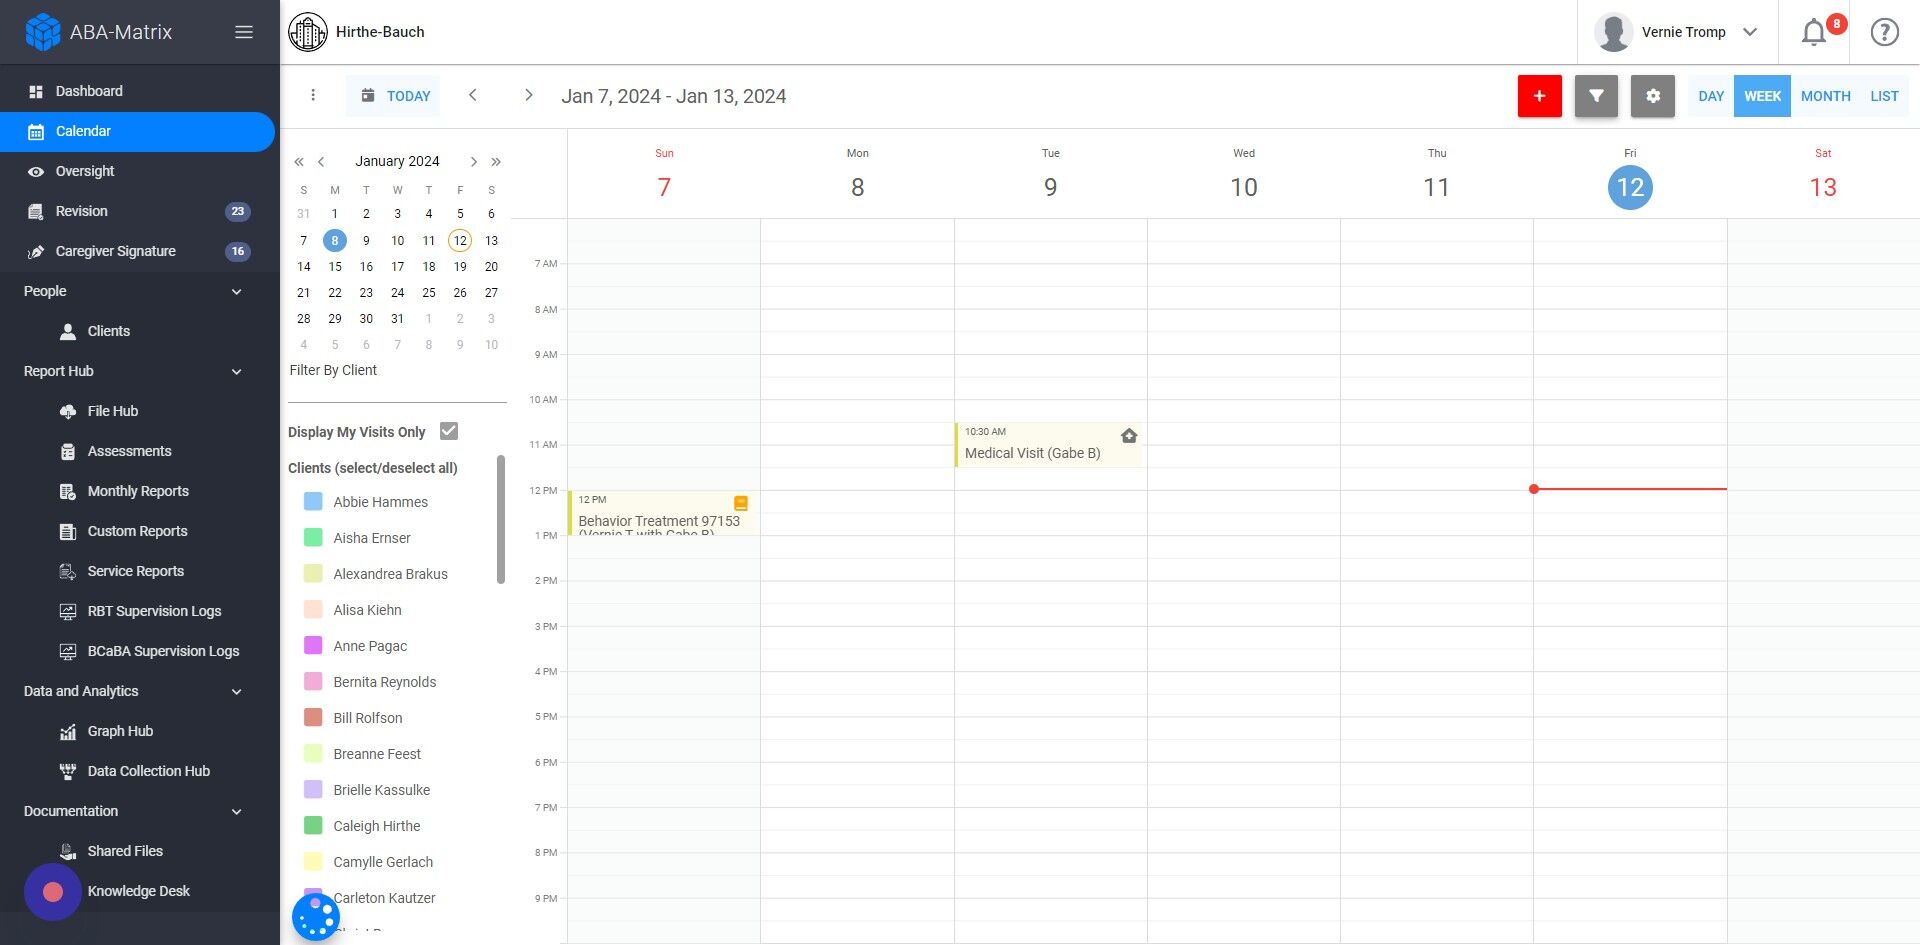The width and height of the screenshot is (1920, 945).
Task: Open Knowledge Desk link
Action: 138,891
